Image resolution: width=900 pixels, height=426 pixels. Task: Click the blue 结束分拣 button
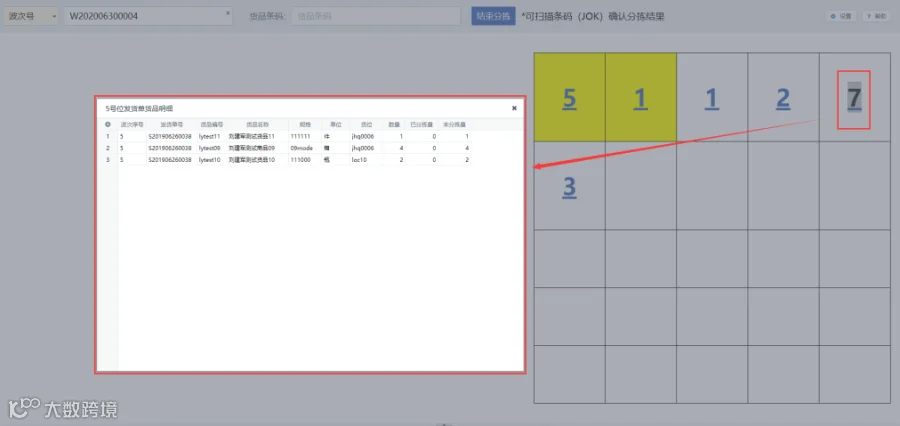pos(493,16)
